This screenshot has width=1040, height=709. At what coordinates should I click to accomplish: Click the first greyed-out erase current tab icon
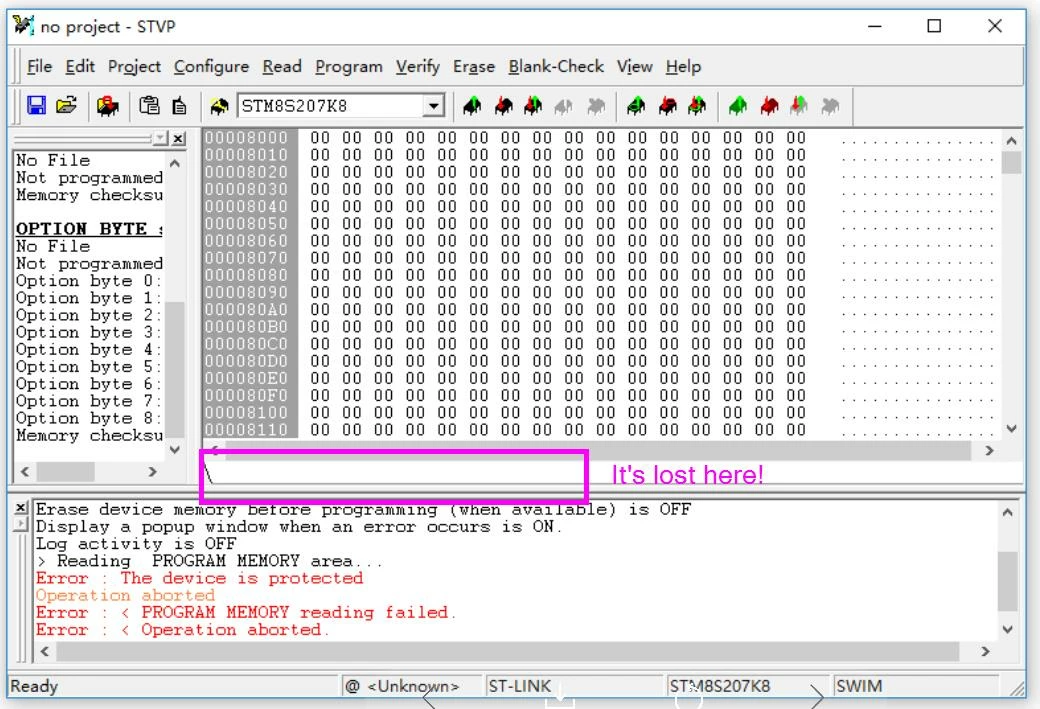(x=564, y=105)
